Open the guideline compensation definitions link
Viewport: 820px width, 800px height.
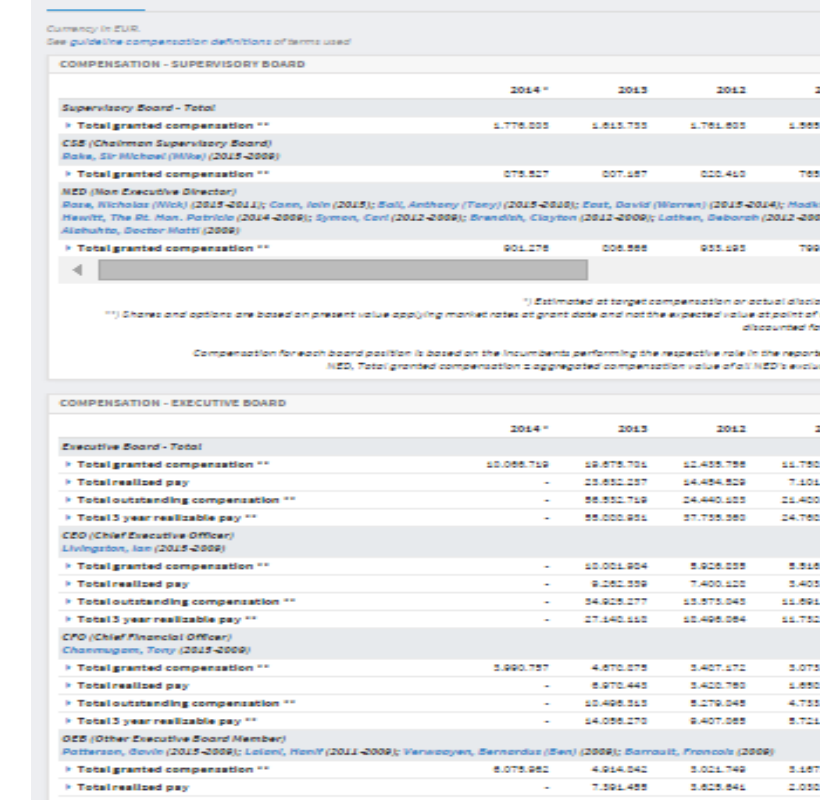(x=170, y=42)
